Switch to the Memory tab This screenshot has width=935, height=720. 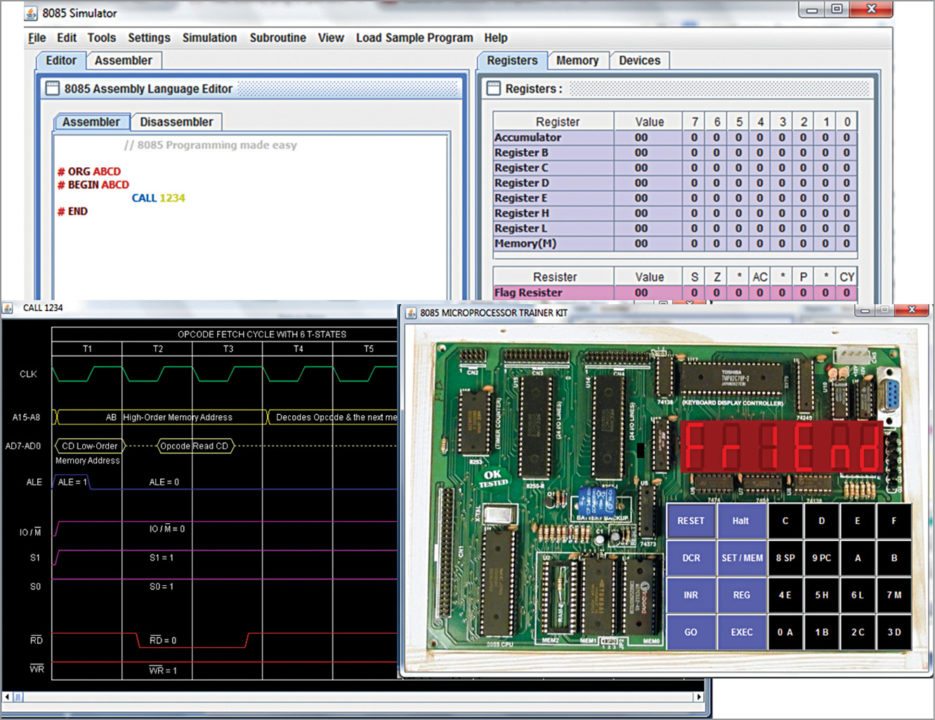[577, 61]
